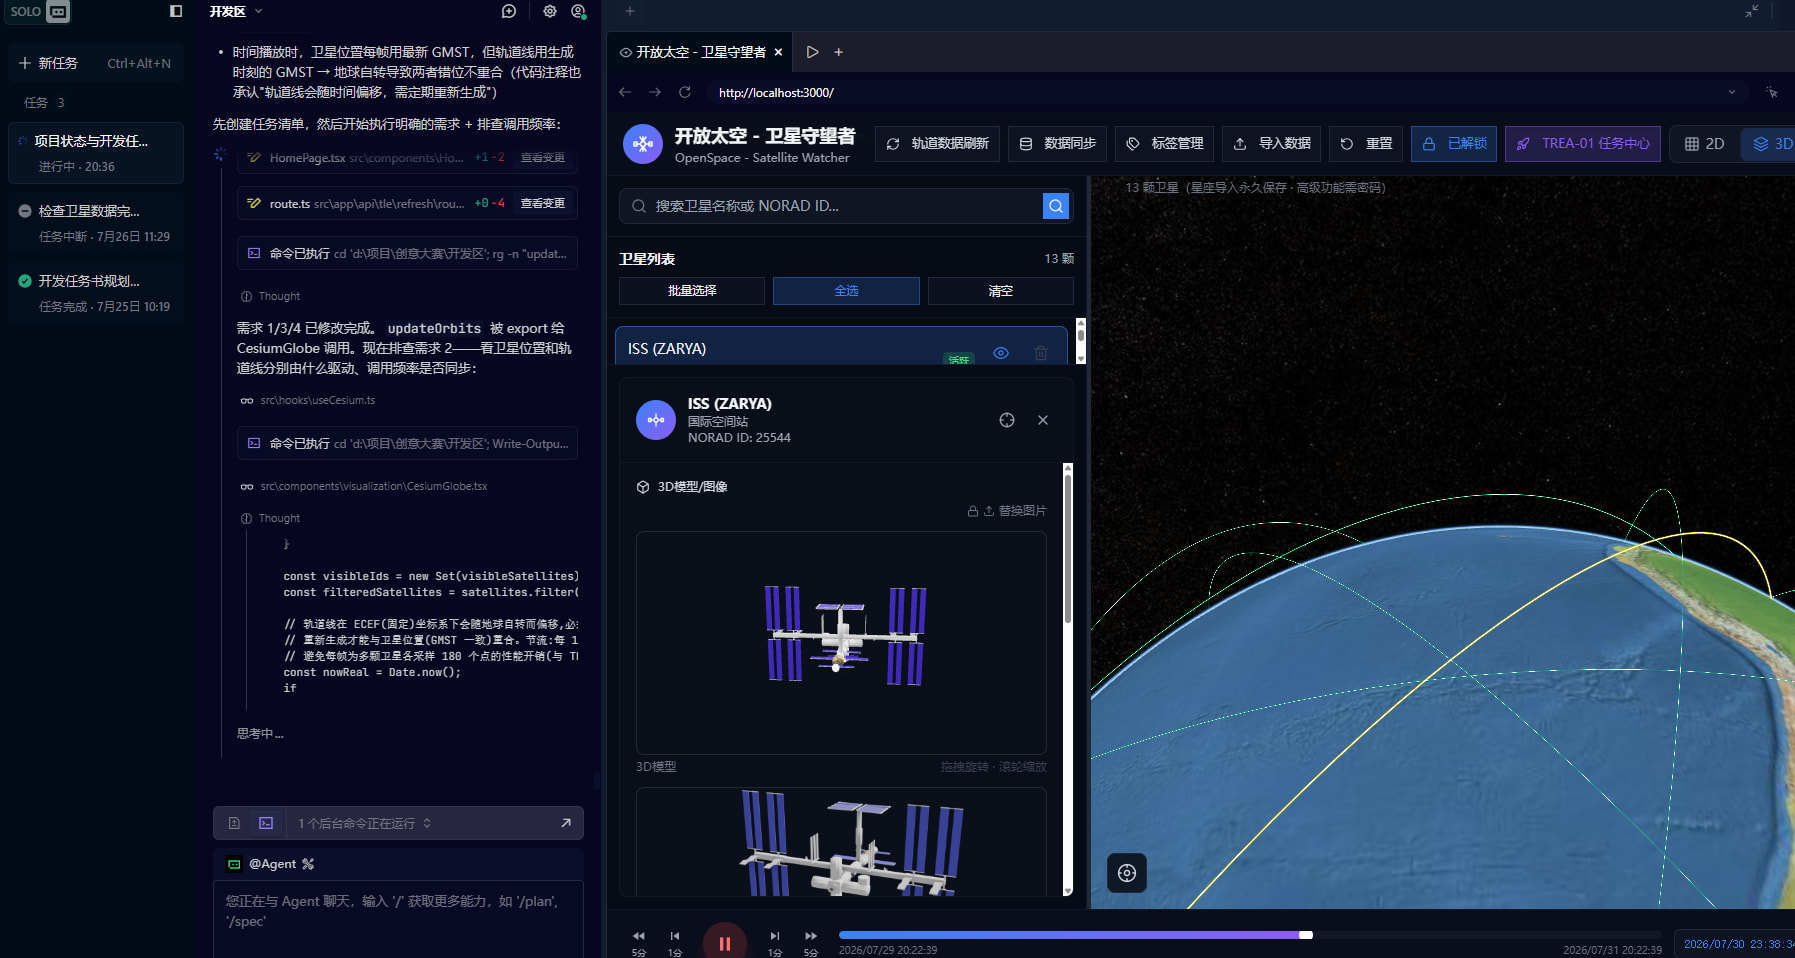The image size is (1795, 958).
Task: Submit search with blue magnifier button
Action: tap(1056, 206)
